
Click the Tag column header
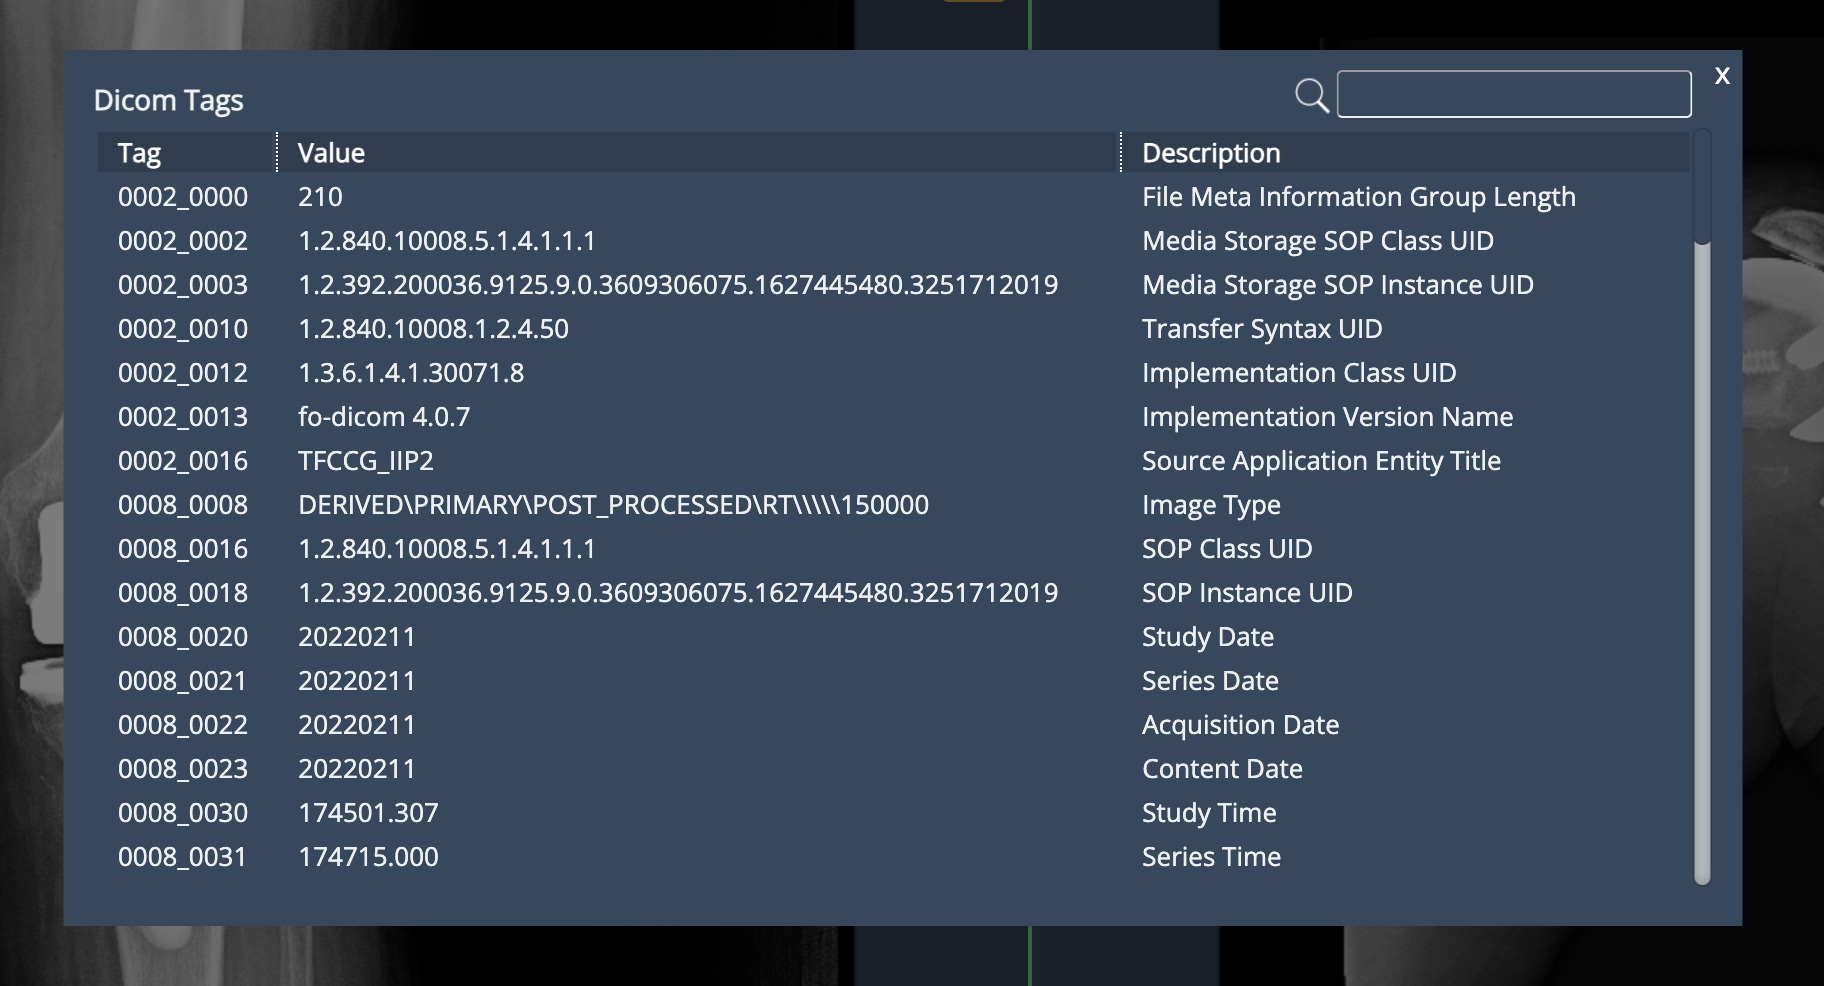[139, 153]
